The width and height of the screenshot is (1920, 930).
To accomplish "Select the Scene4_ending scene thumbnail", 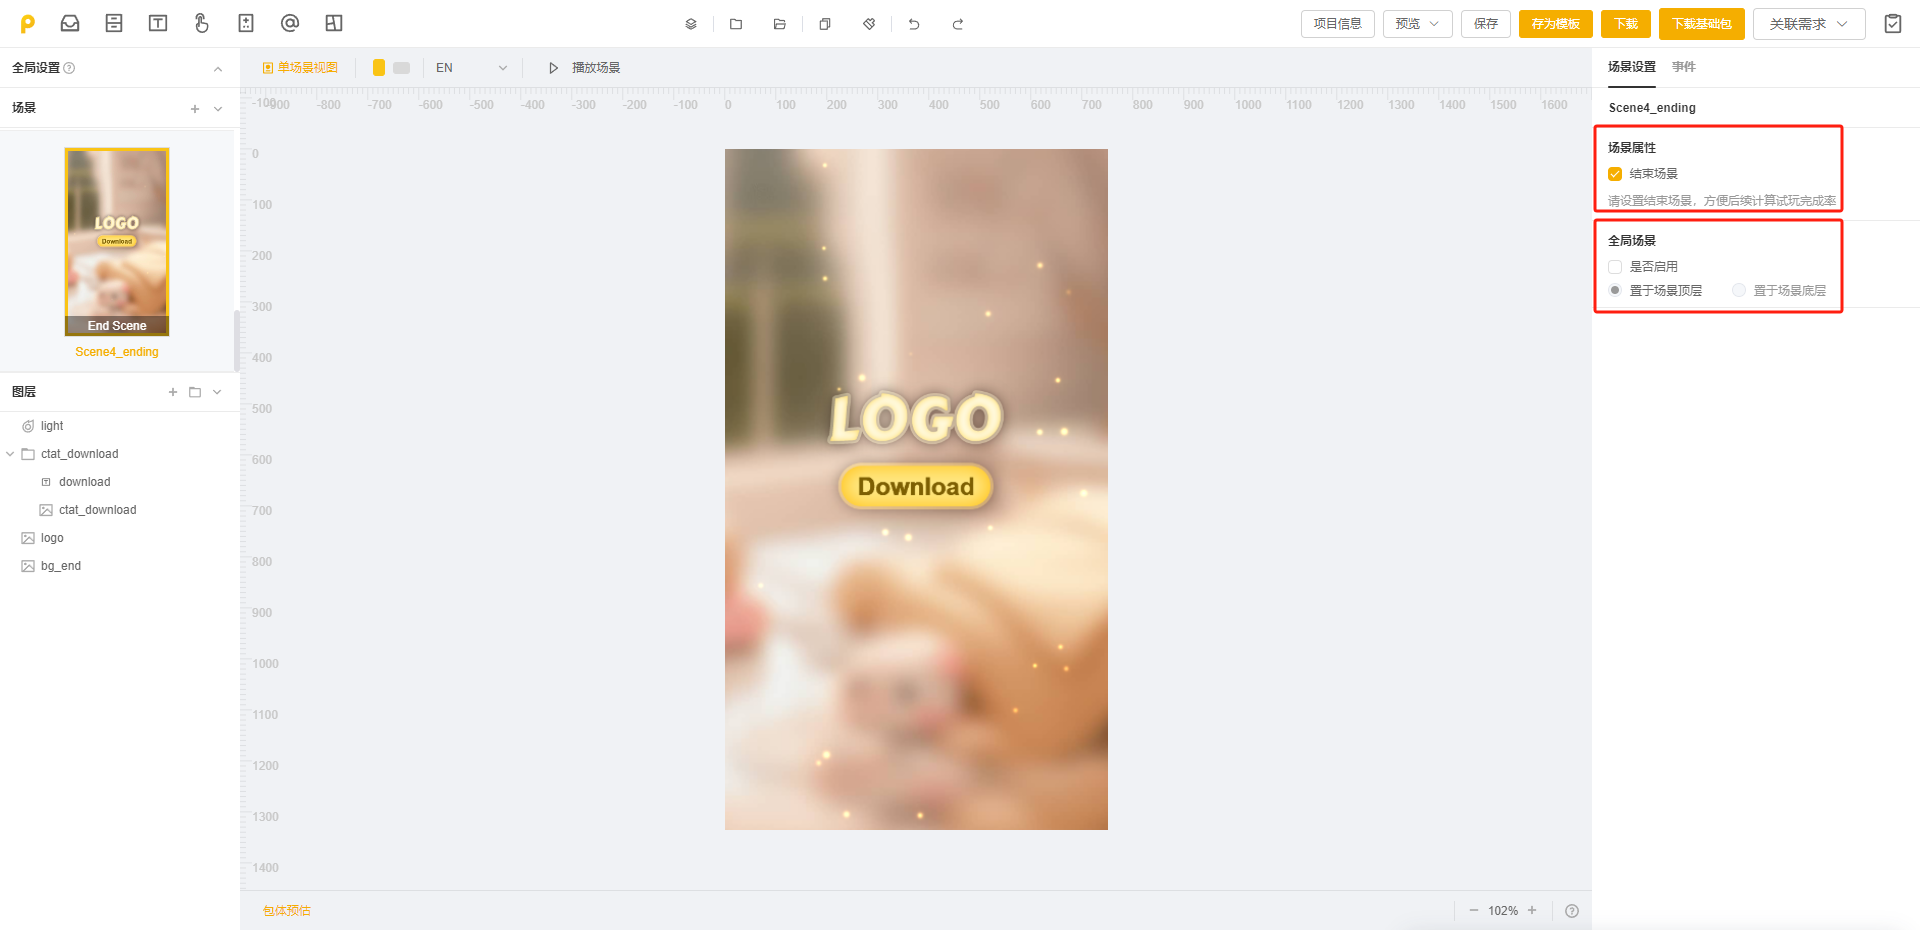I will pyautogui.click(x=117, y=241).
